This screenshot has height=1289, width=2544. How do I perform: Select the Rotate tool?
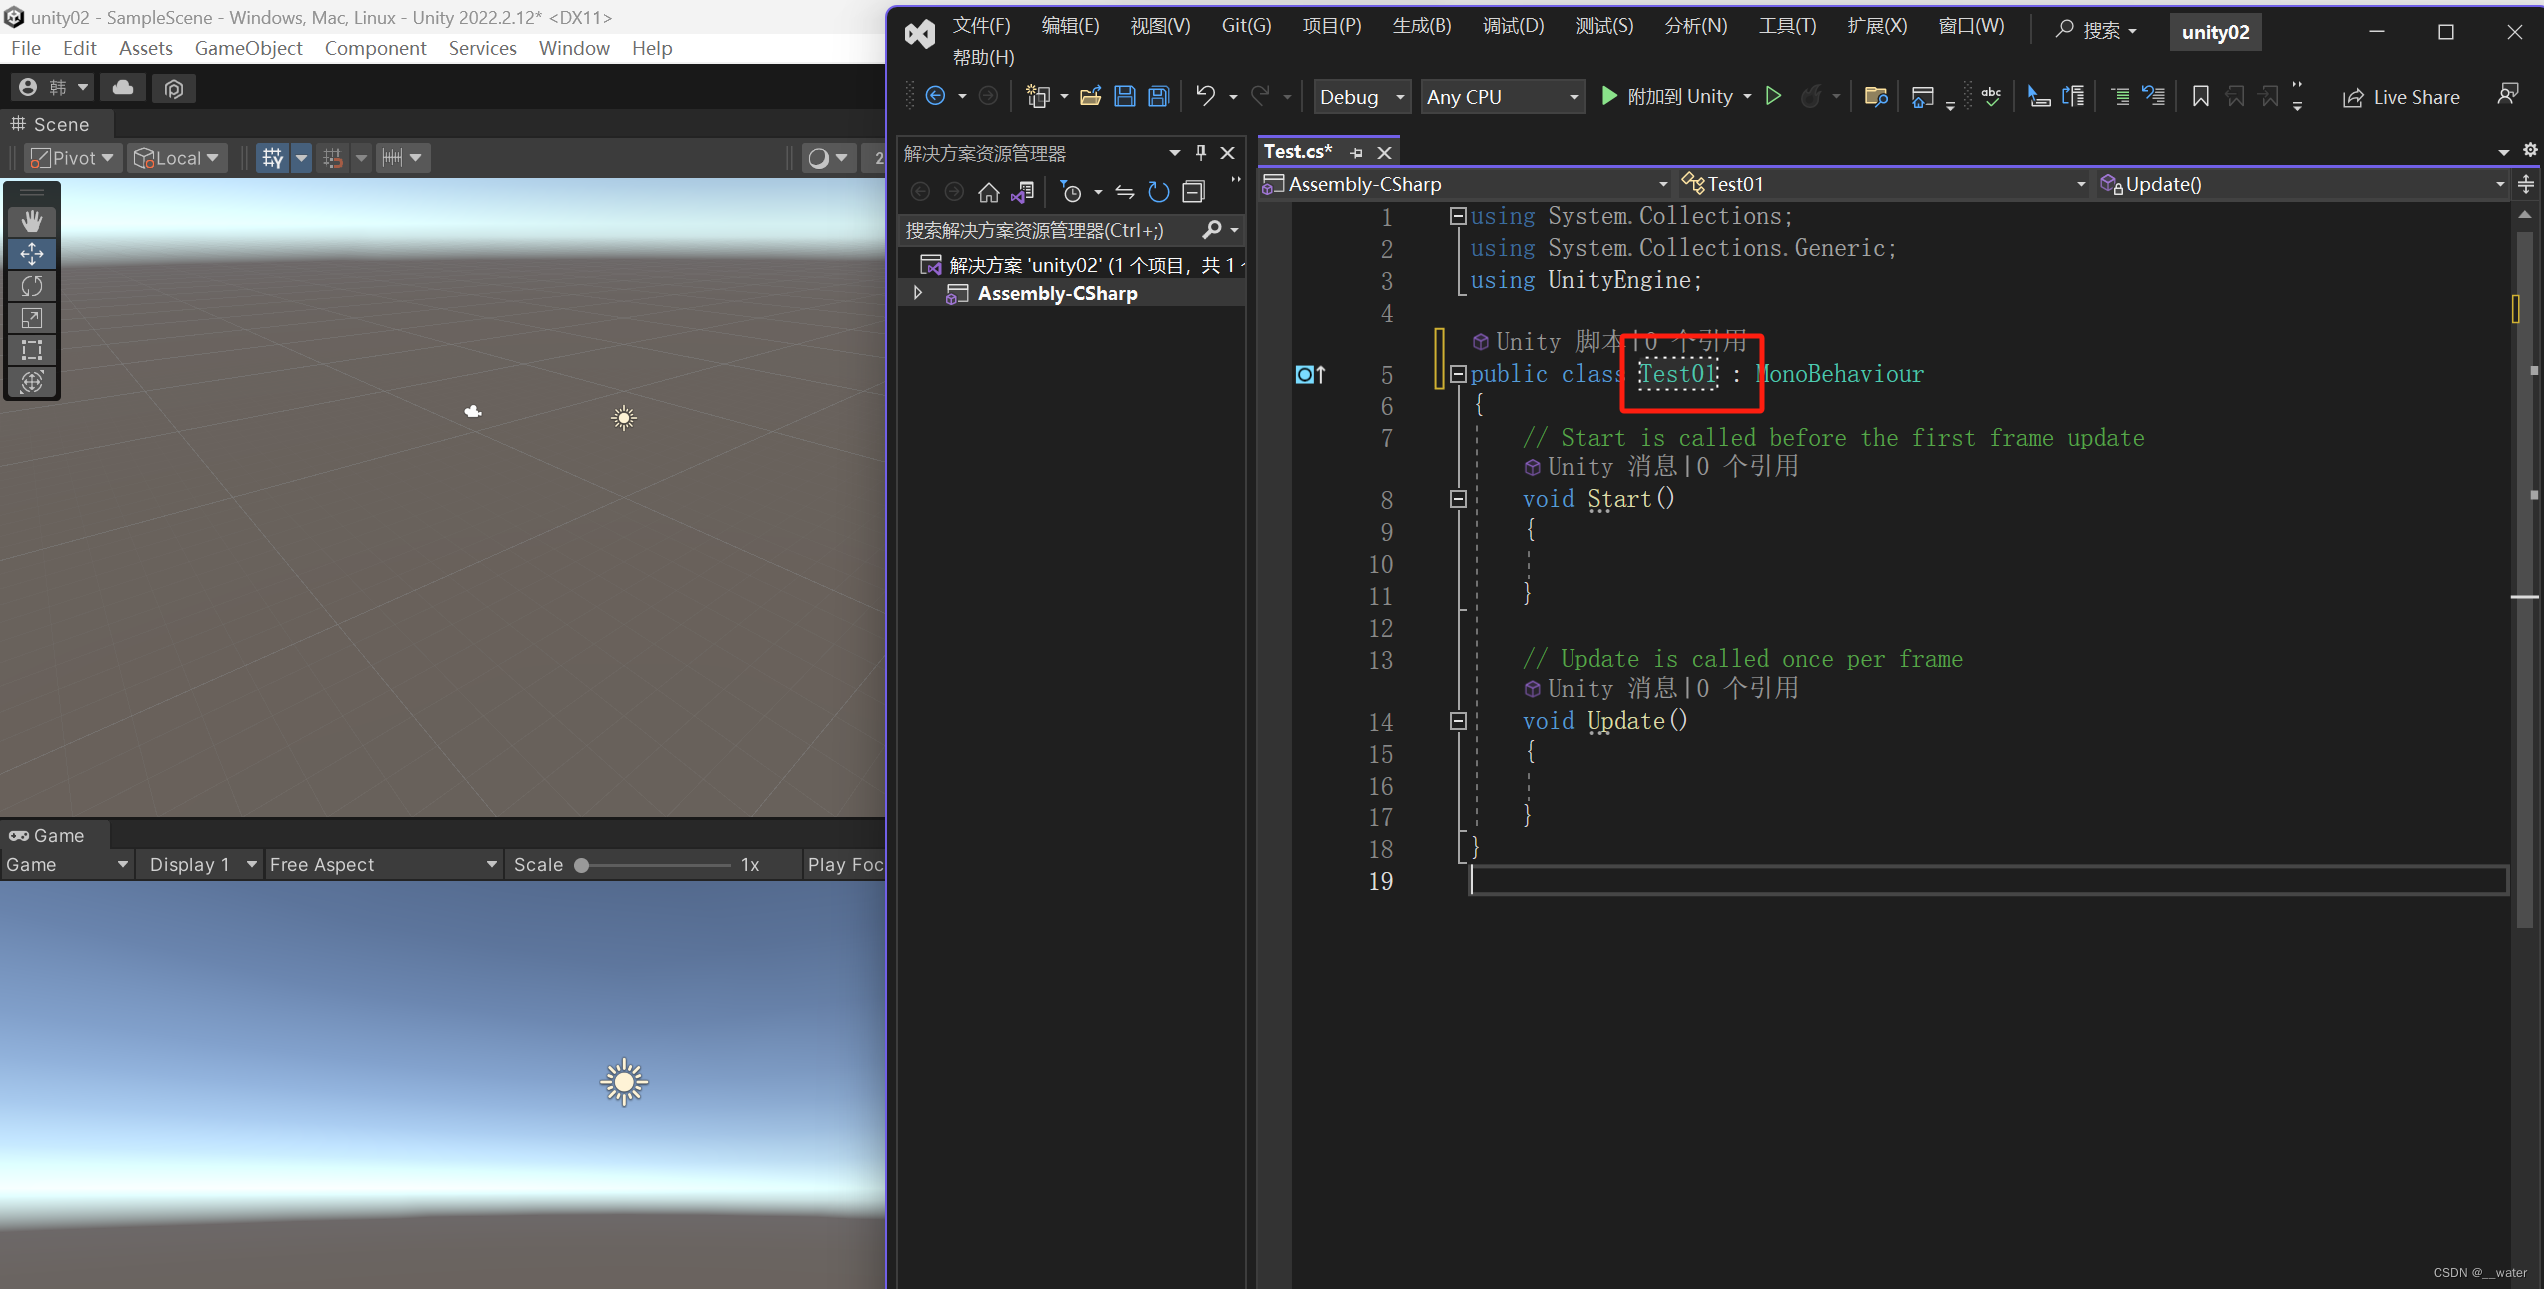click(x=32, y=286)
